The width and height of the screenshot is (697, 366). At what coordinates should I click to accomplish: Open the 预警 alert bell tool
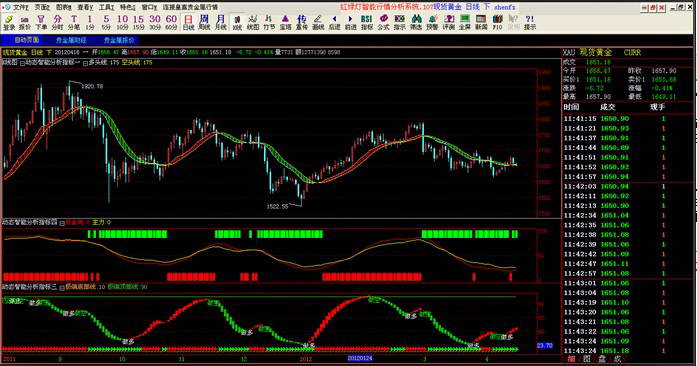tap(432, 22)
